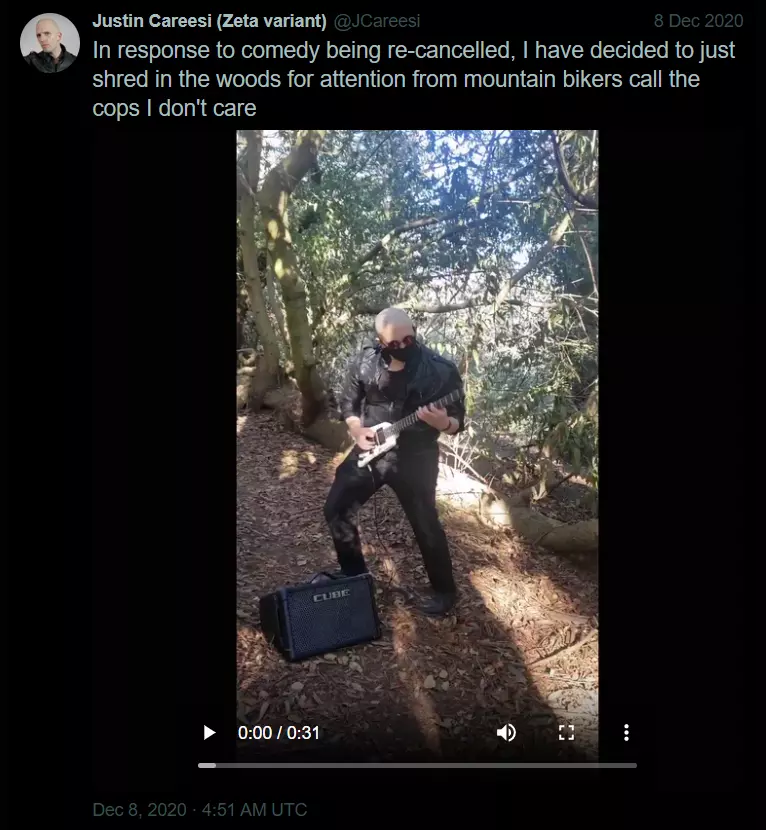Image resolution: width=766 pixels, height=830 pixels.
Task: Open the @JCareesi handle link
Action: [377, 21]
